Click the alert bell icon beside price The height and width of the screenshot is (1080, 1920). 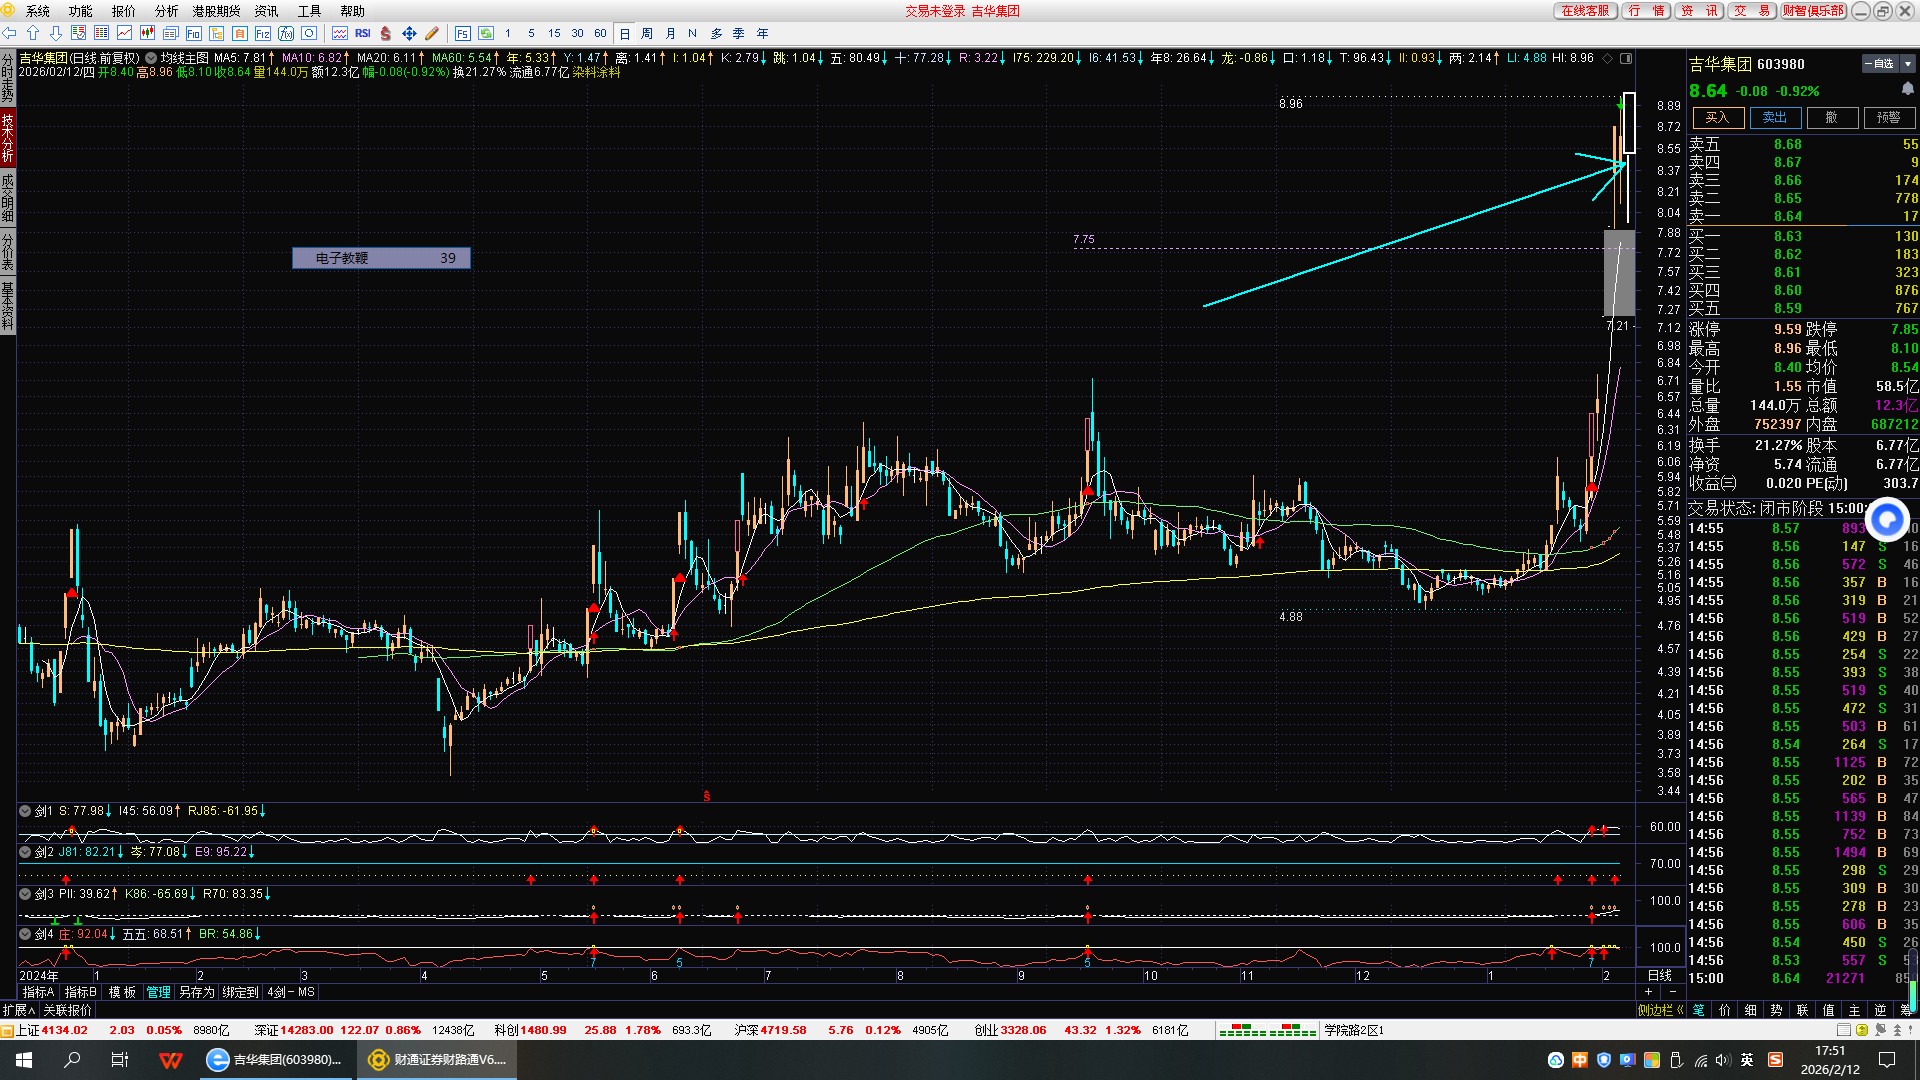1907,90
